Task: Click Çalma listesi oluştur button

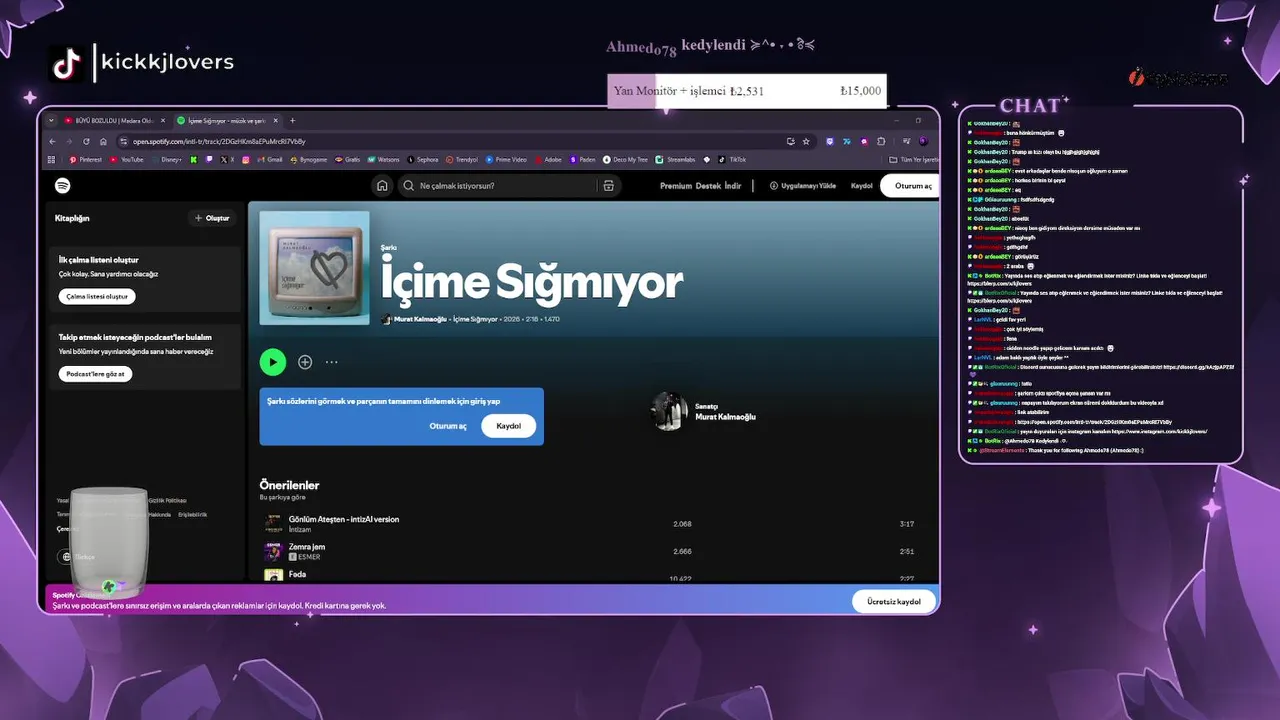Action: (x=97, y=297)
